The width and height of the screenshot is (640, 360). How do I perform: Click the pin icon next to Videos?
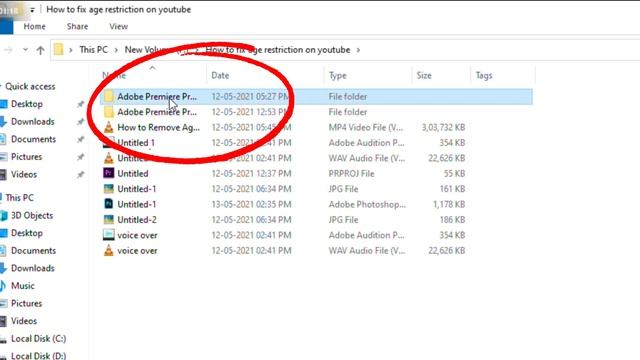coord(80,175)
